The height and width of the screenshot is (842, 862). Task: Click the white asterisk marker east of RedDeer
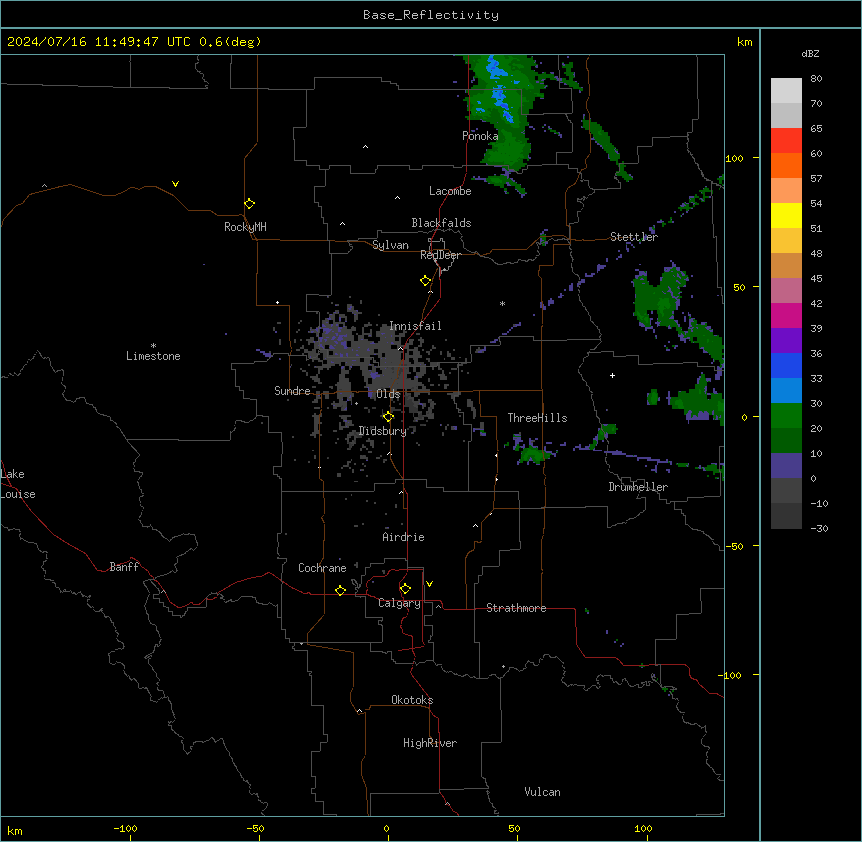coord(502,303)
